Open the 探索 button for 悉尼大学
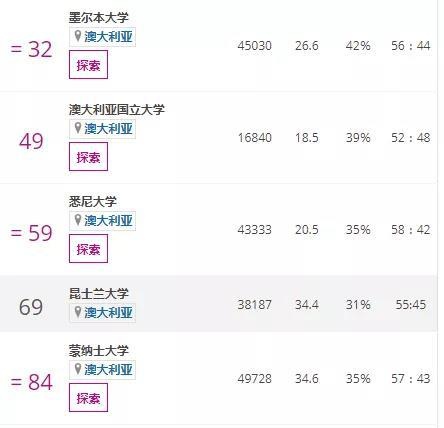The width and height of the screenshot is (444, 428). [x=88, y=248]
